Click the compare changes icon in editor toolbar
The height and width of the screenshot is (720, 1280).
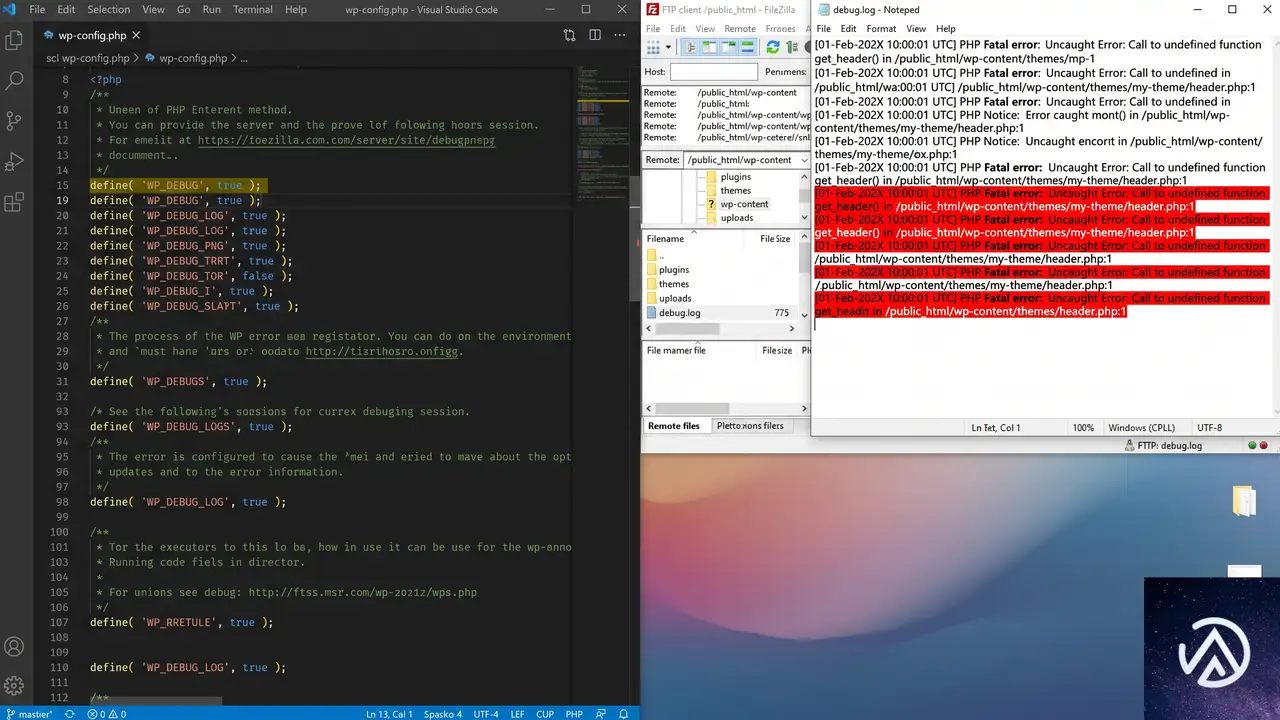(x=569, y=35)
